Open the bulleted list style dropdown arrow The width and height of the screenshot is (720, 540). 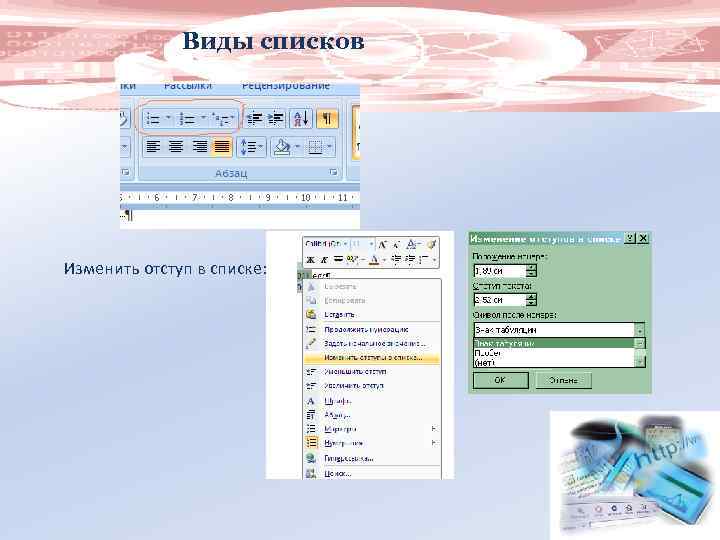coord(168,118)
